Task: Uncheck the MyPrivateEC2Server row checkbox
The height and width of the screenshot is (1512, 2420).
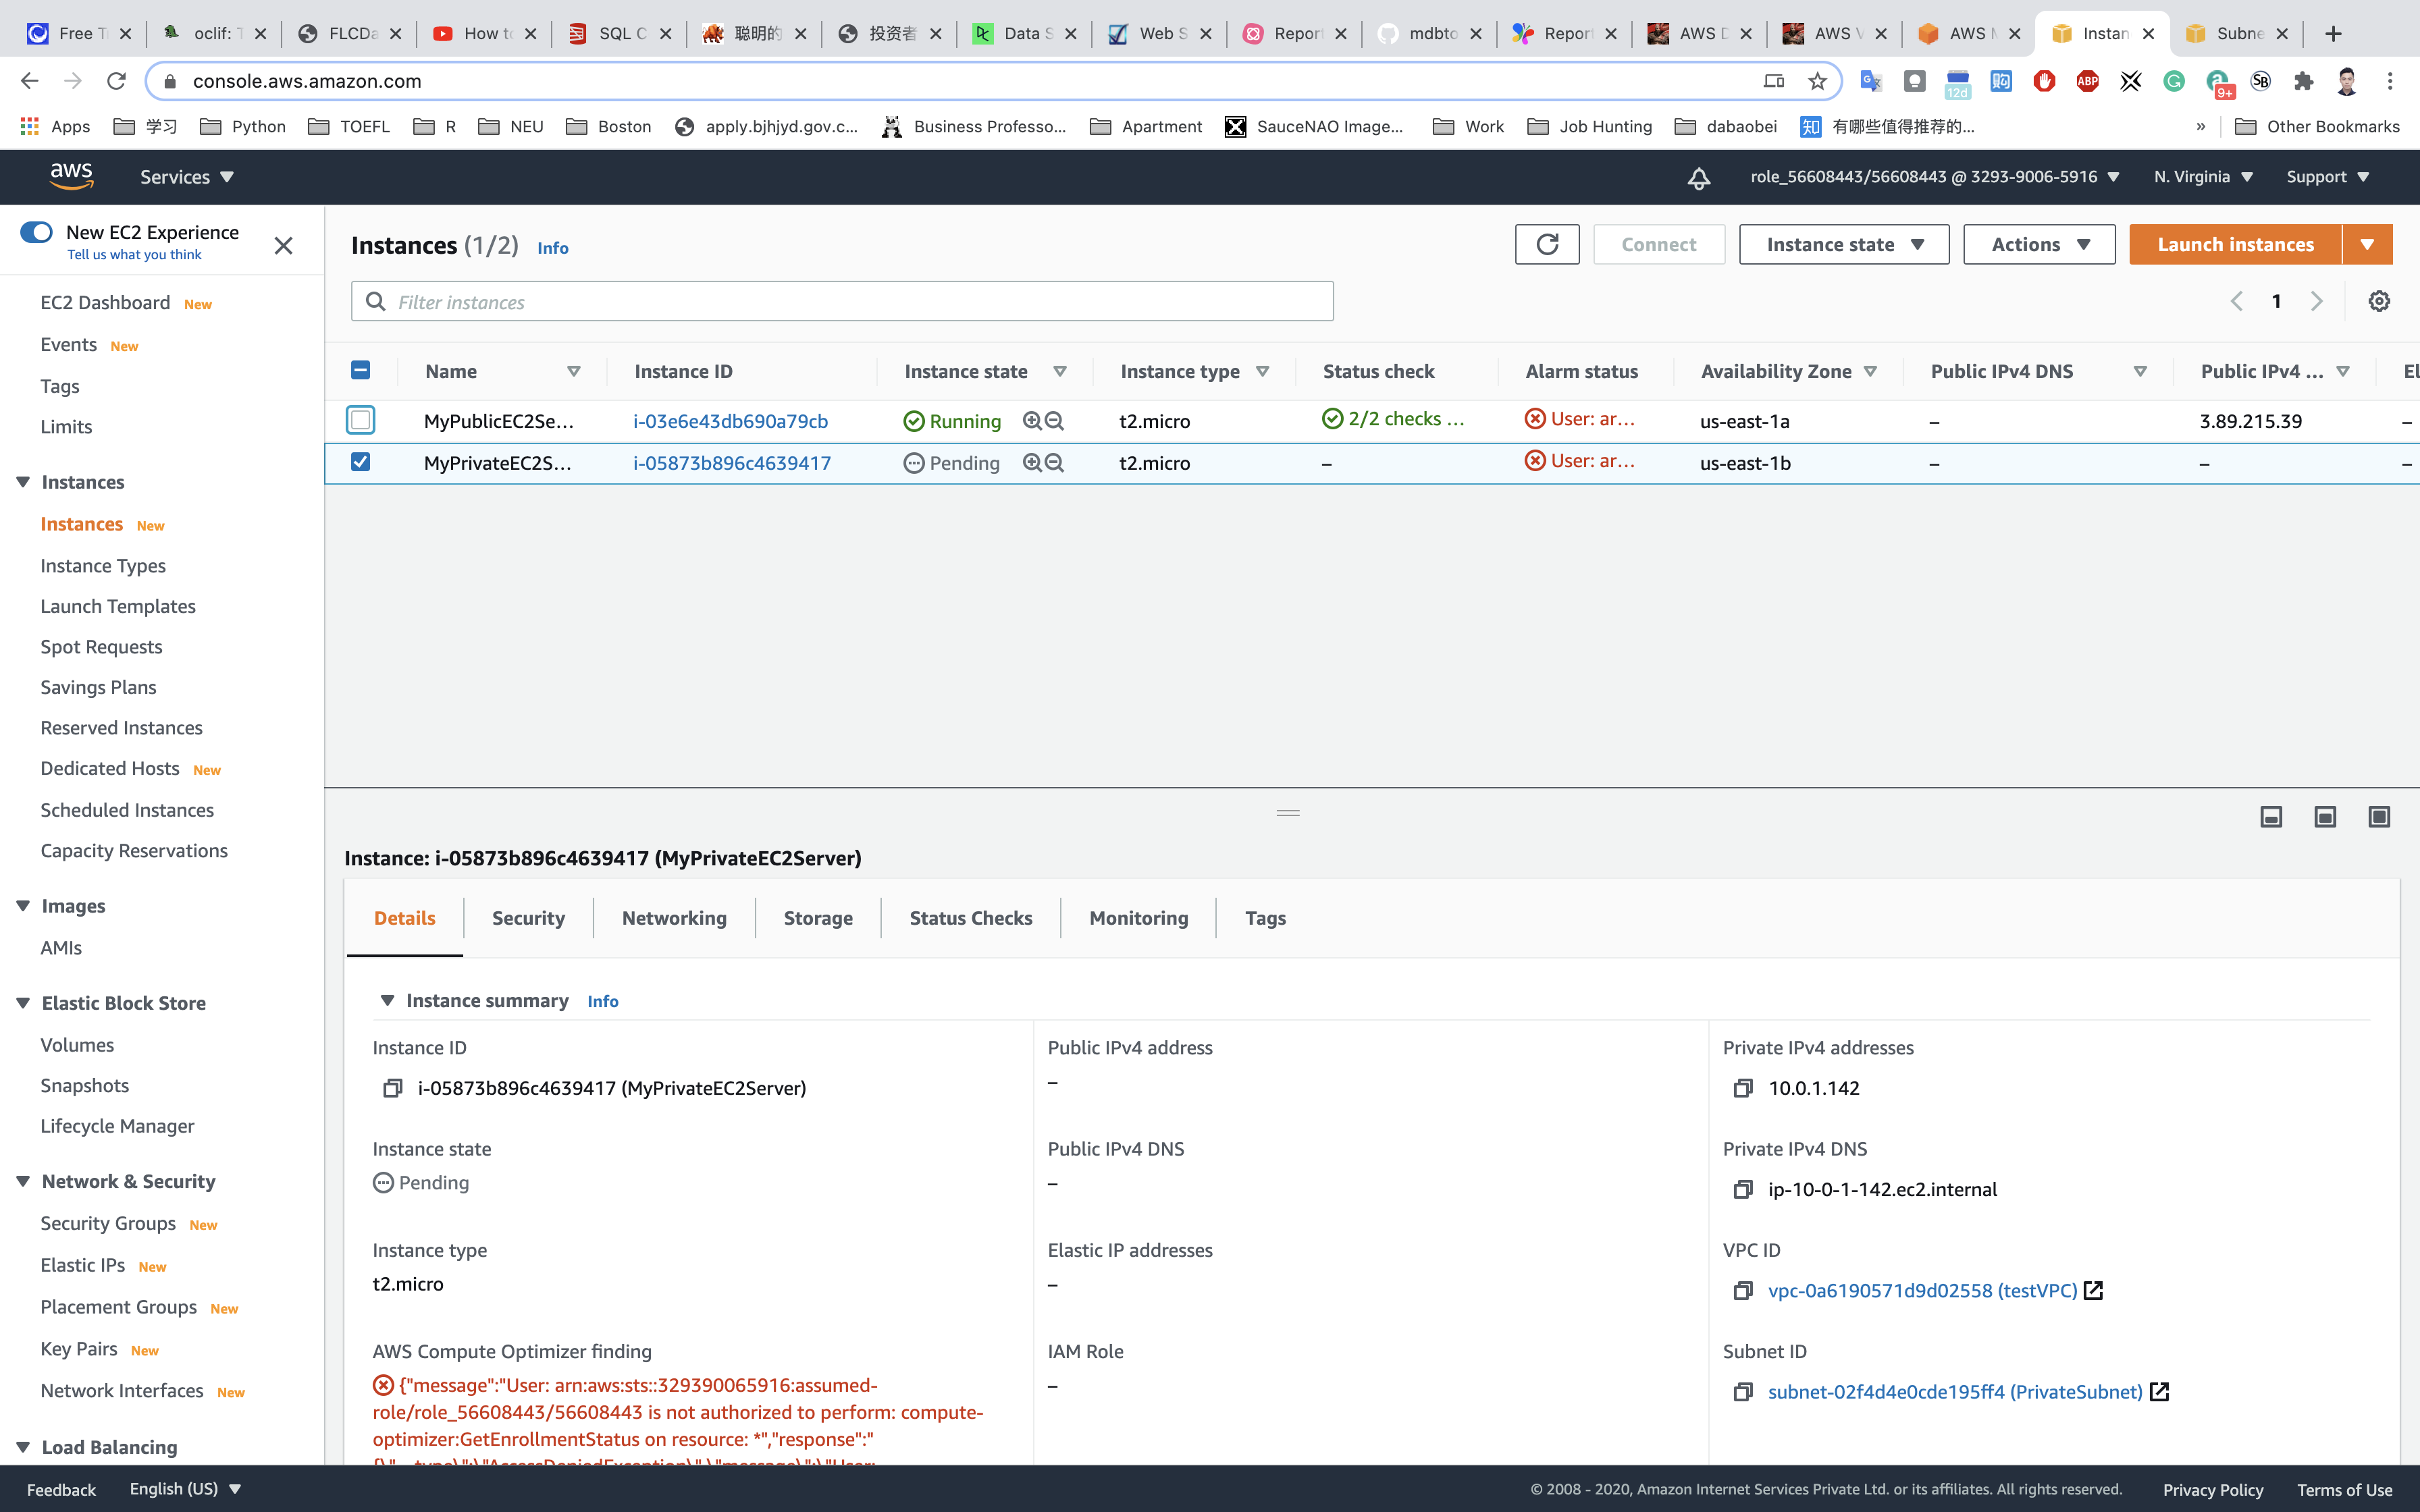Action: (361, 462)
